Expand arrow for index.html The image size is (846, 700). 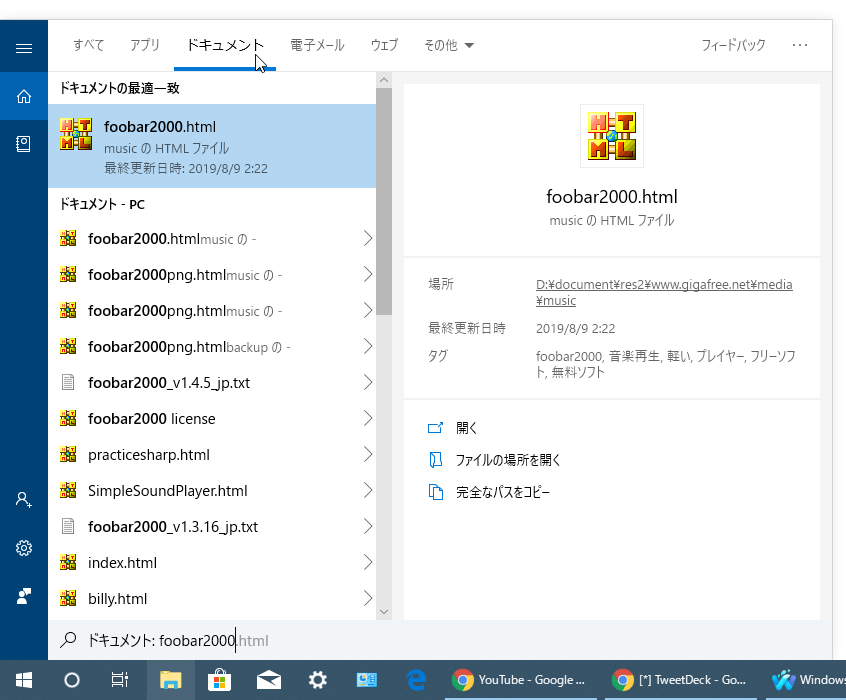pyautogui.click(x=367, y=562)
